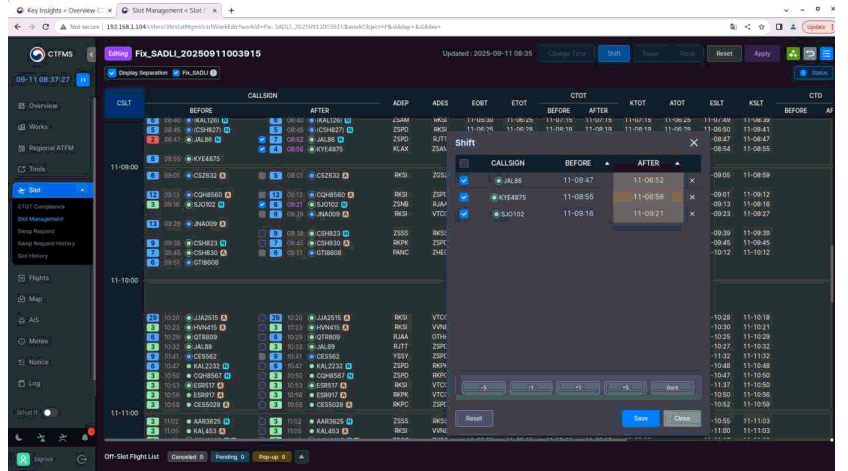Open Swap Request History submenu item

[x=46, y=243]
